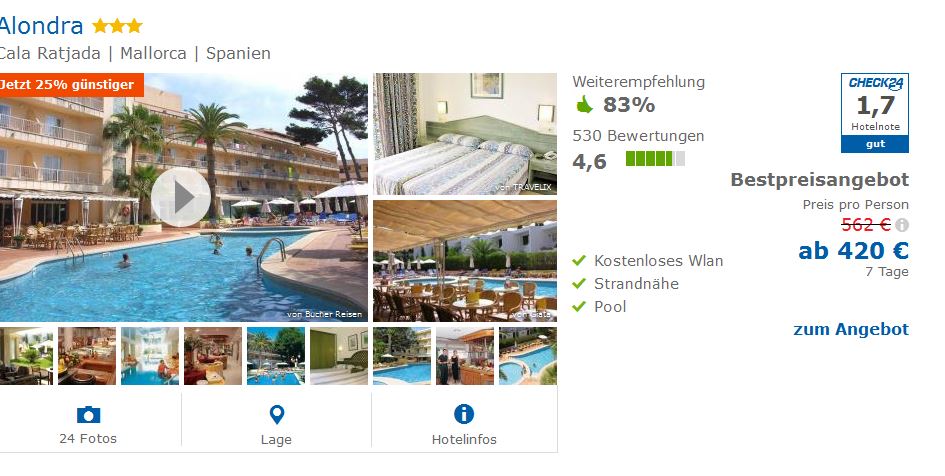Open the Hotelinfos info icon
The width and height of the screenshot is (945, 476).
(x=463, y=414)
